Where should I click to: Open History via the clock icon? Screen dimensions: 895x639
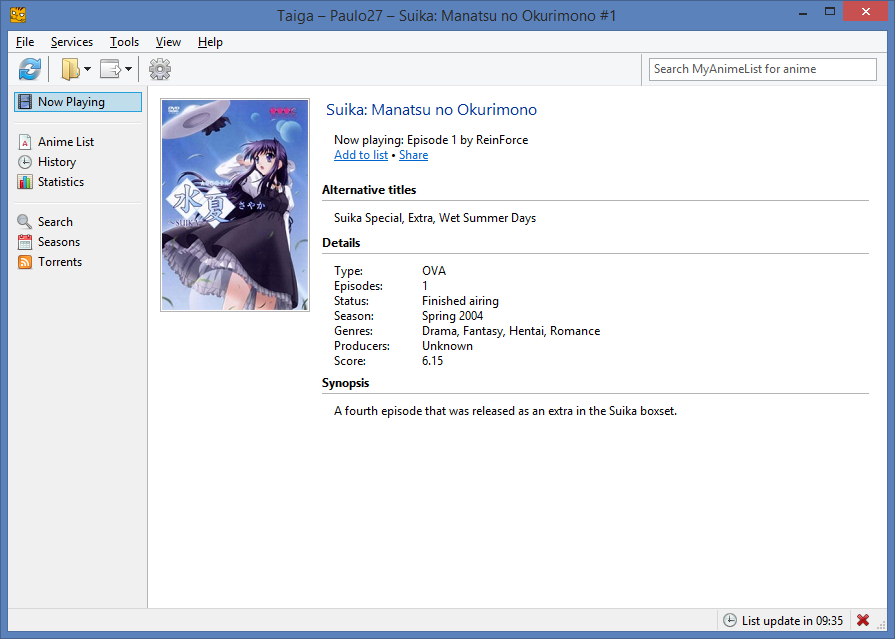25,162
